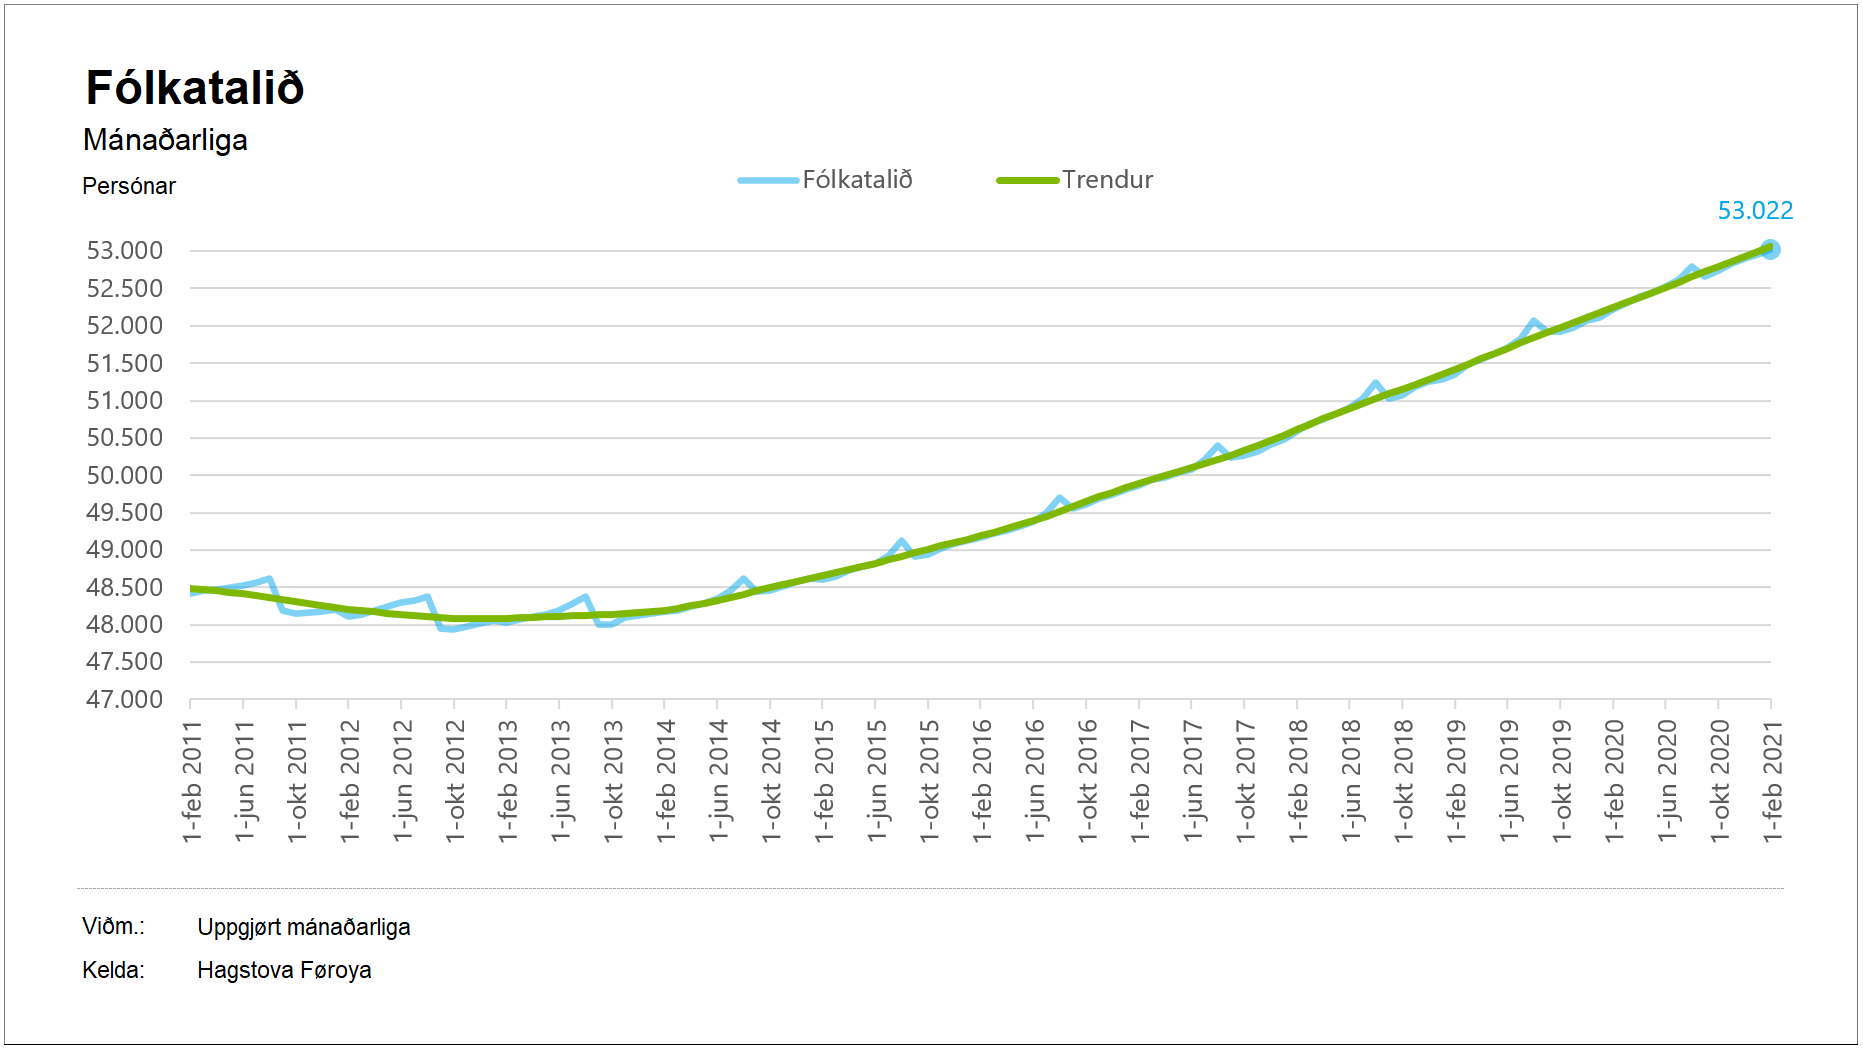Click the Hagstova Føroya source text

[x=284, y=970]
